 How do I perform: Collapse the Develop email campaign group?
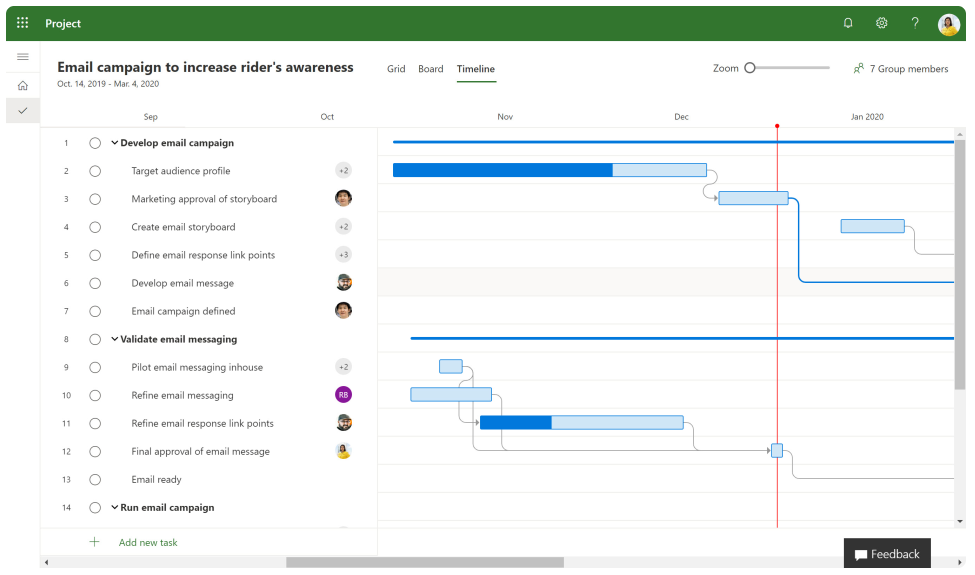(114, 143)
